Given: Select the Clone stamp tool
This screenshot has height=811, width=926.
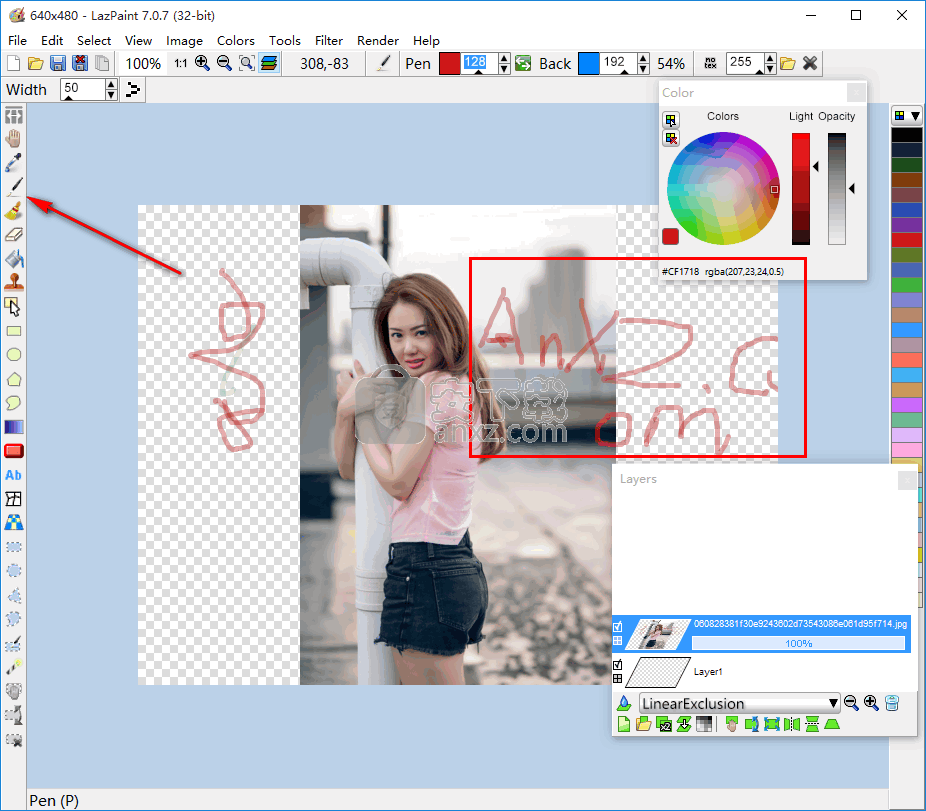Looking at the screenshot, I should coord(14,282).
